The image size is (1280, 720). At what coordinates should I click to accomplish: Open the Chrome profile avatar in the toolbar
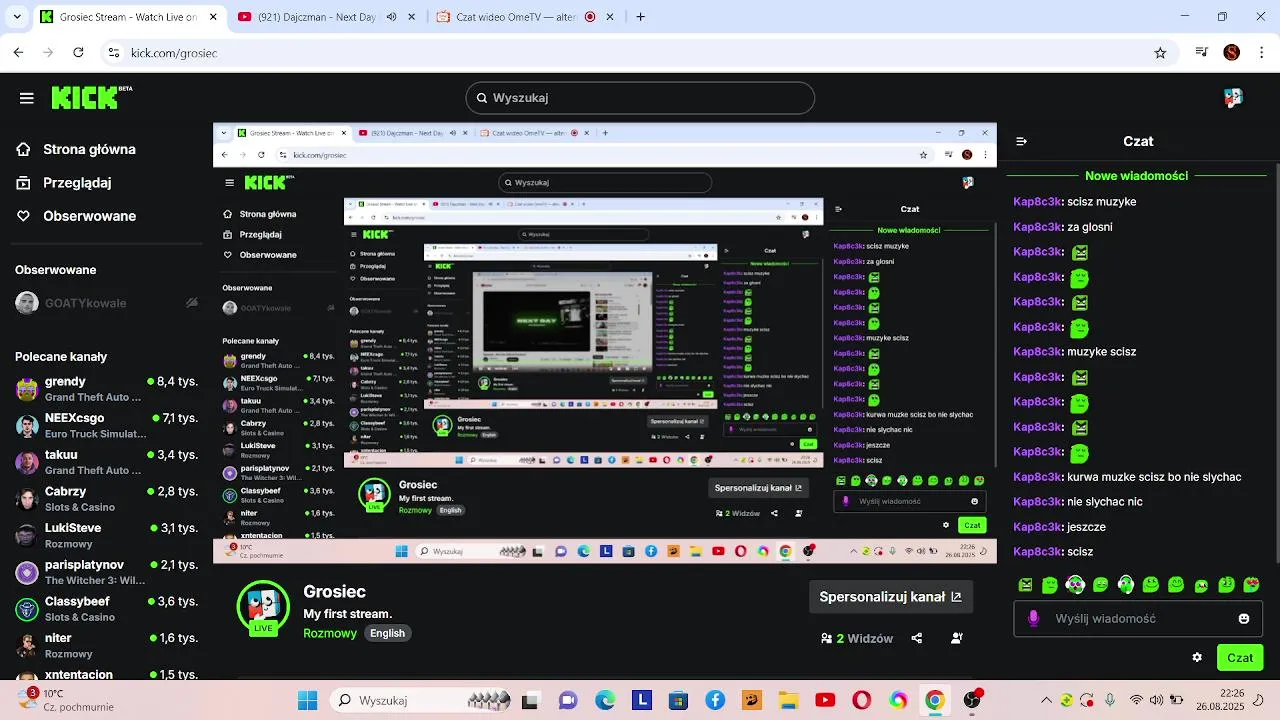click(x=1232, y=53)
